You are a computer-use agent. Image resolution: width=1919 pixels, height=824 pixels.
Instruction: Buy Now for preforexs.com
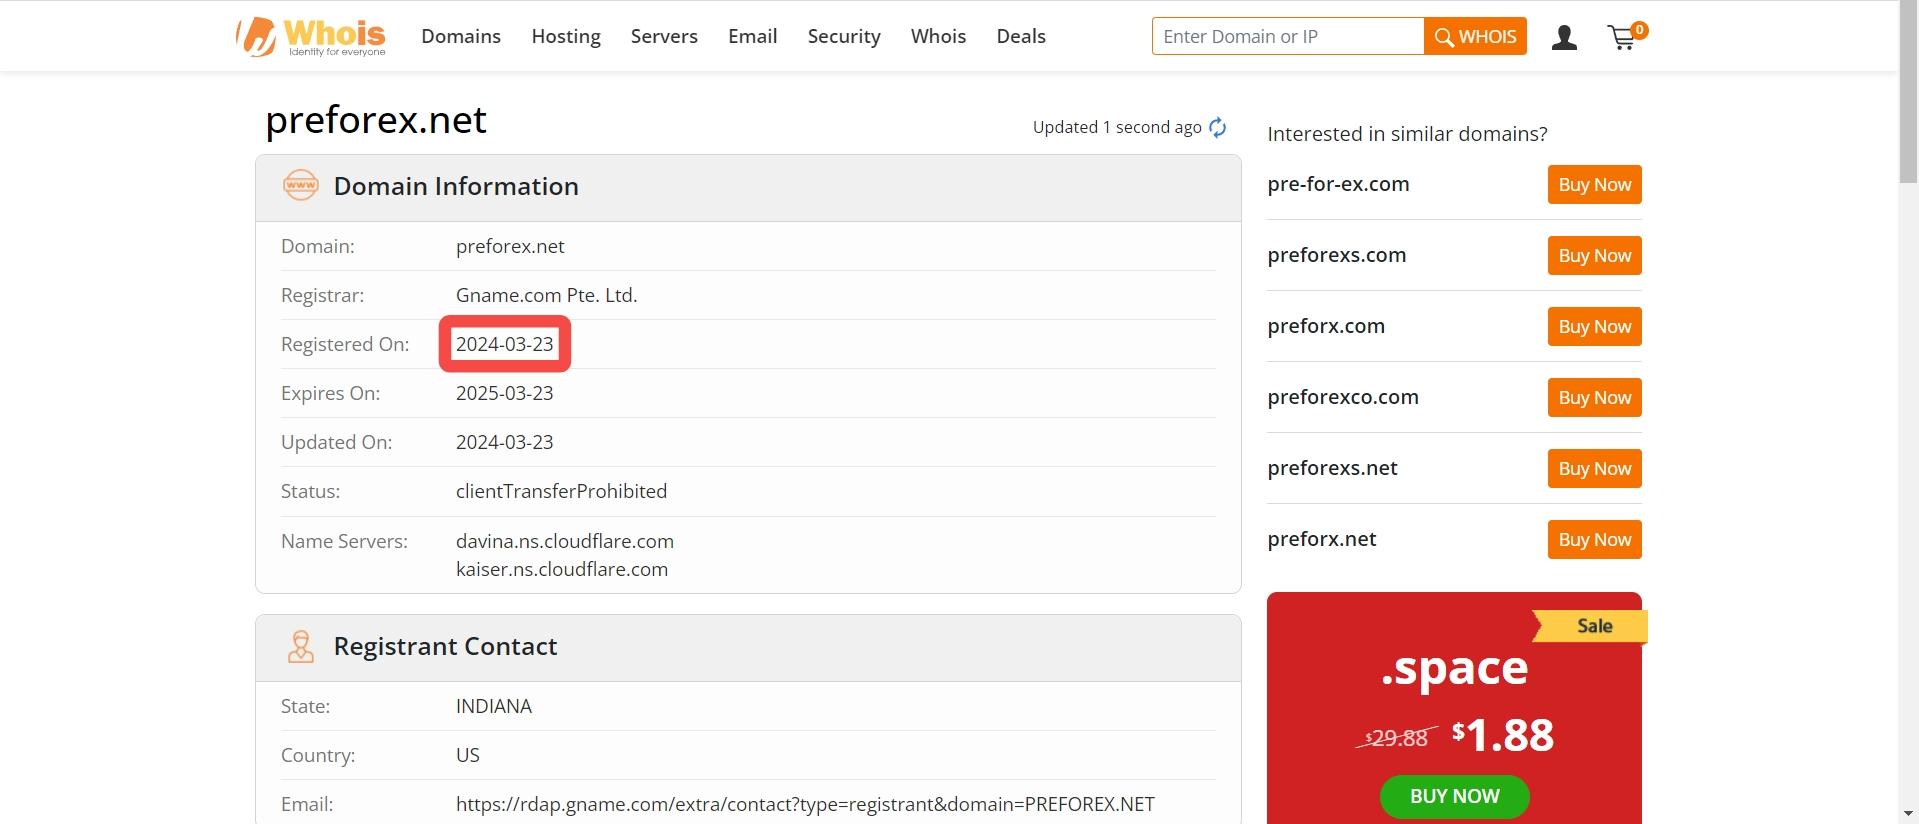(x=1594, y=255)
